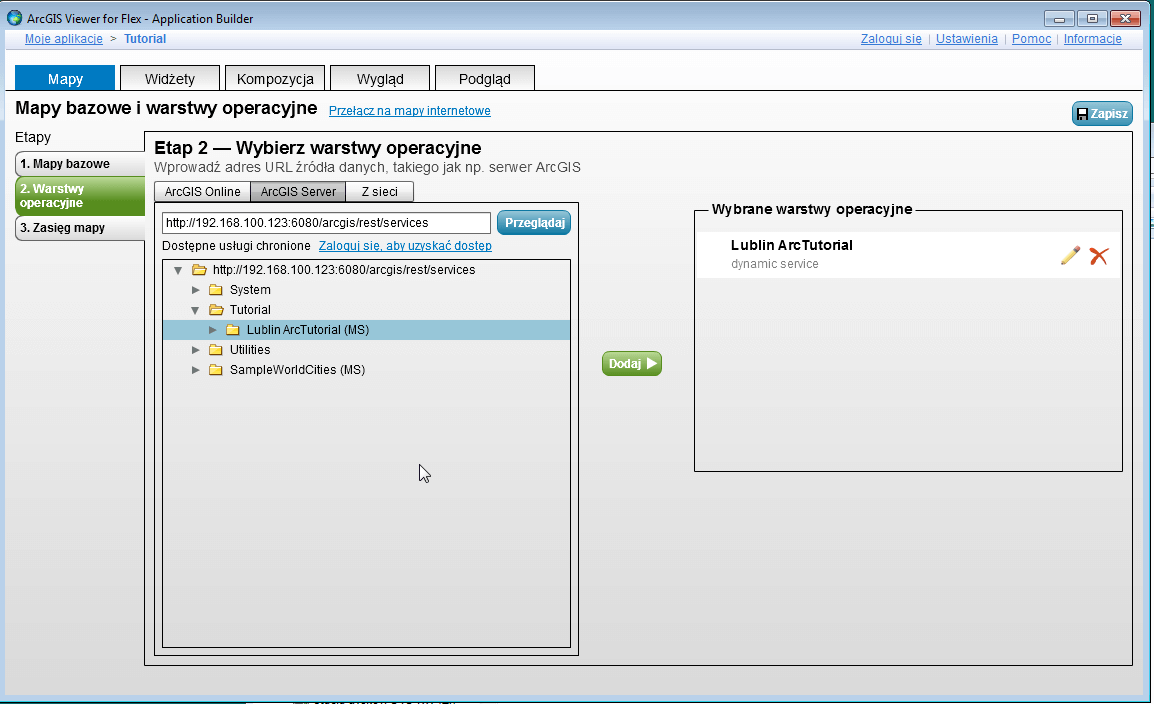This screenshot has width=1154, height=704.
Task: Collapse the Tutorial folder arrow
Action: 195,310
